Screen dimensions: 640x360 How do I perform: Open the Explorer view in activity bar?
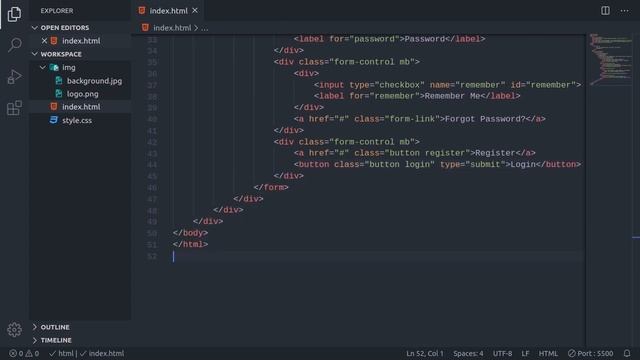(x=14, y=14)
